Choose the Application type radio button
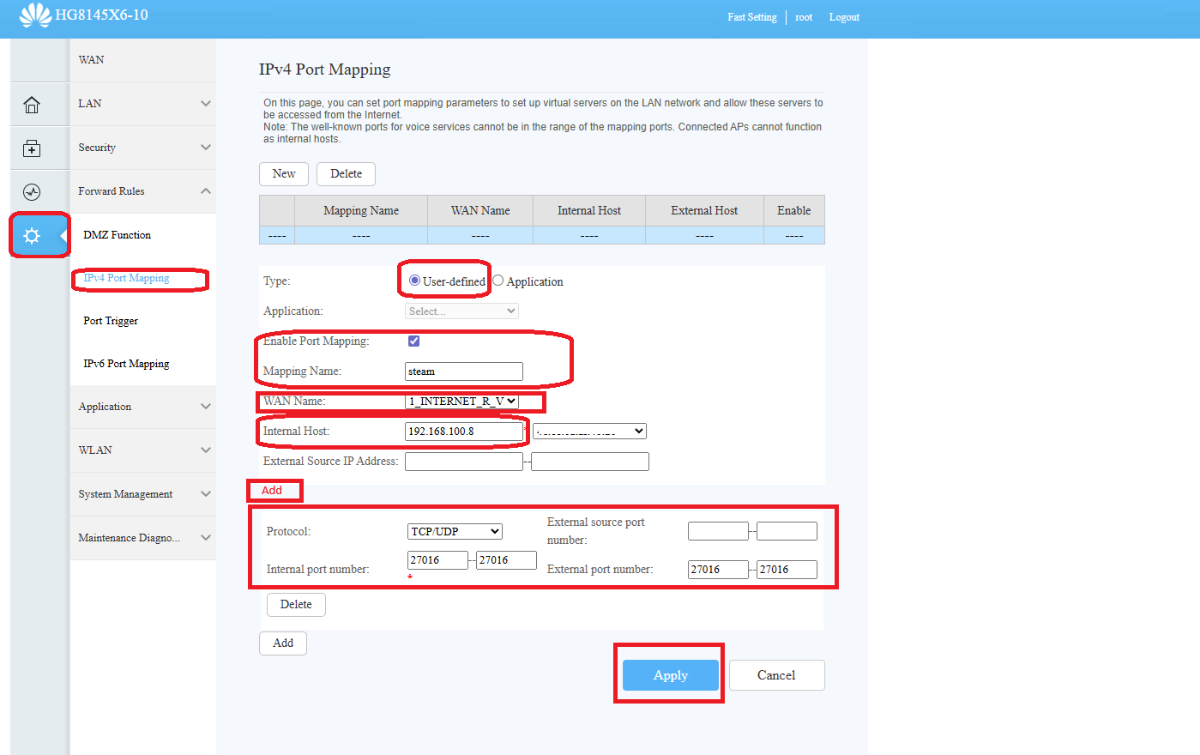 tap(498, 281)
